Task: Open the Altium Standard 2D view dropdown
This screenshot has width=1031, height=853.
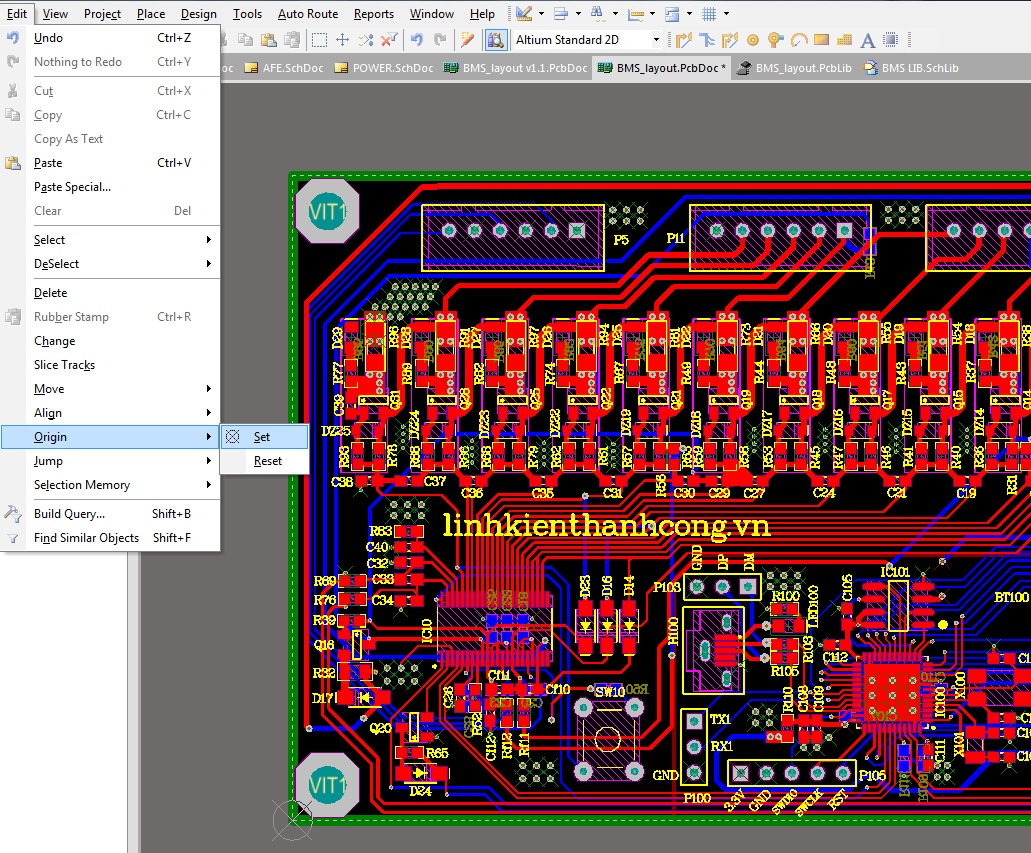Action: coord(656,40)
